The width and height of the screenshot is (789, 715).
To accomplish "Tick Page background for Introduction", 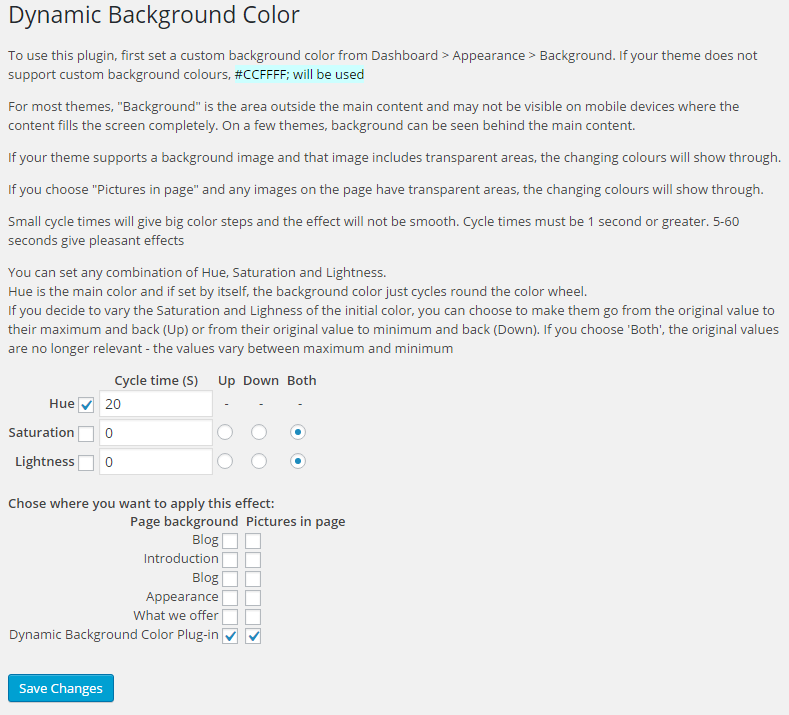I will (230, 560).
